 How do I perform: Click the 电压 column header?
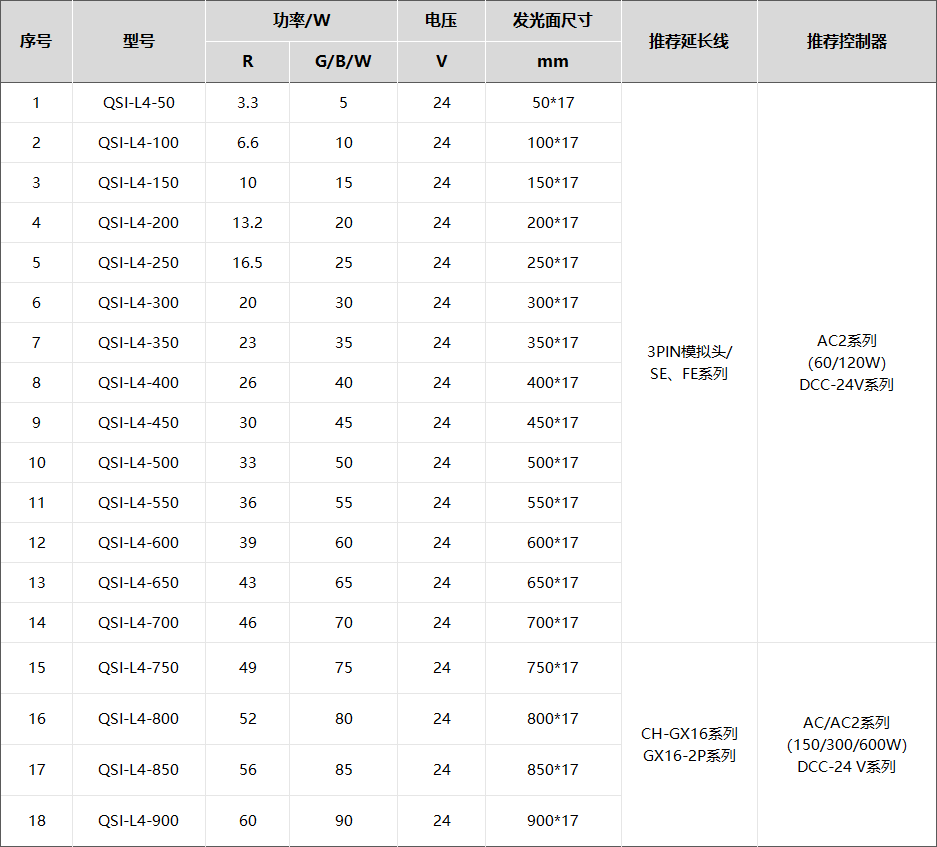(441, 21)
